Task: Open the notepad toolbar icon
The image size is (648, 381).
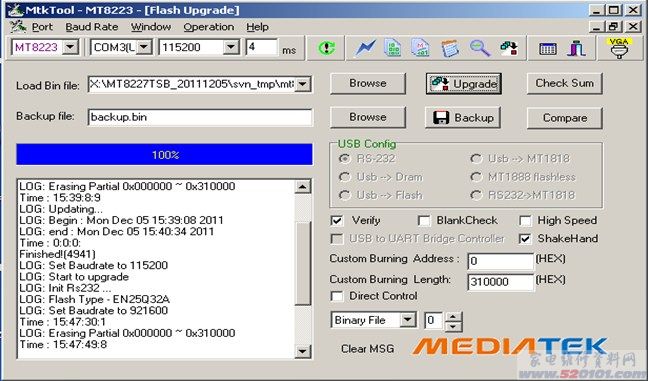Action: click(450, 48)
